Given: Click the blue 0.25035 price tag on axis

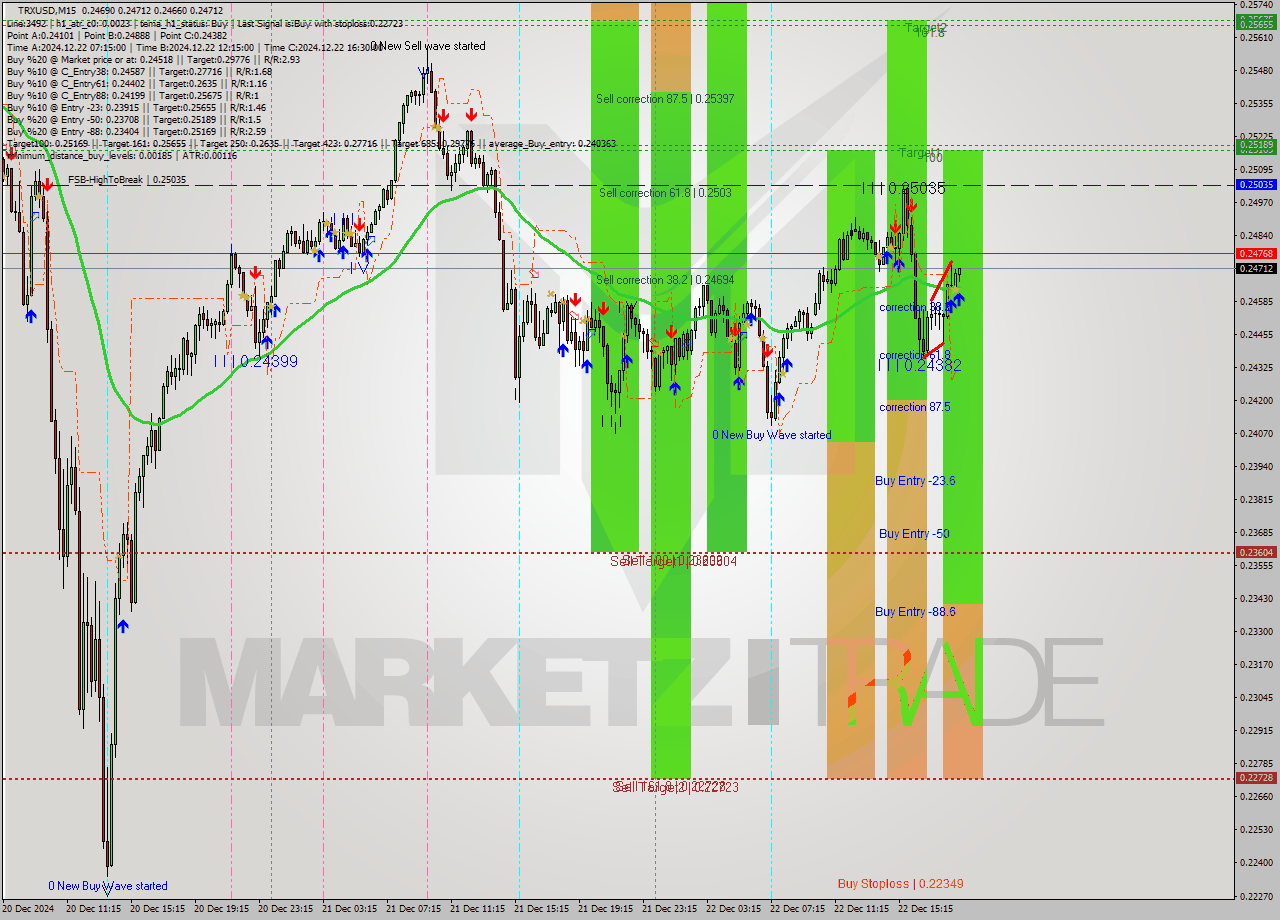Looking at the screenshot, I should coord(1257,185).
